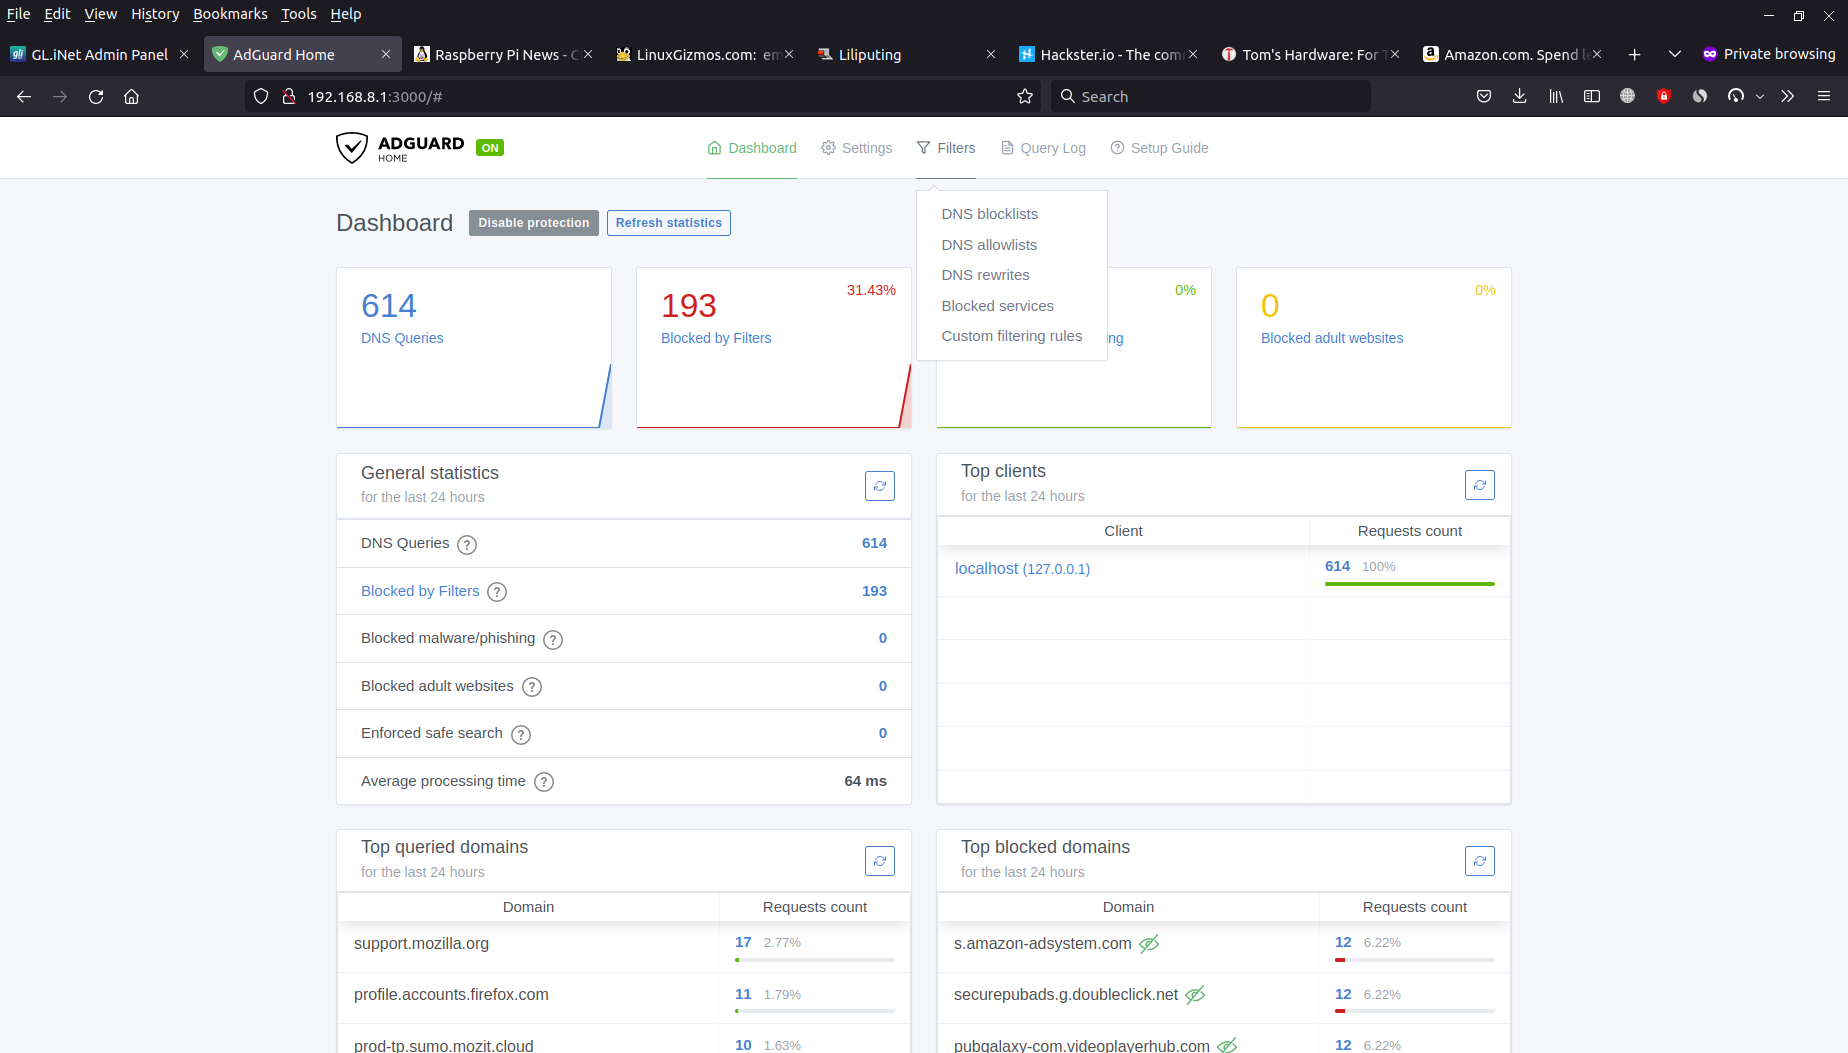Click profile.accounts.firefox.com domain row
This screenshot has width=1848, height=1053.
[x=624, y=996]
